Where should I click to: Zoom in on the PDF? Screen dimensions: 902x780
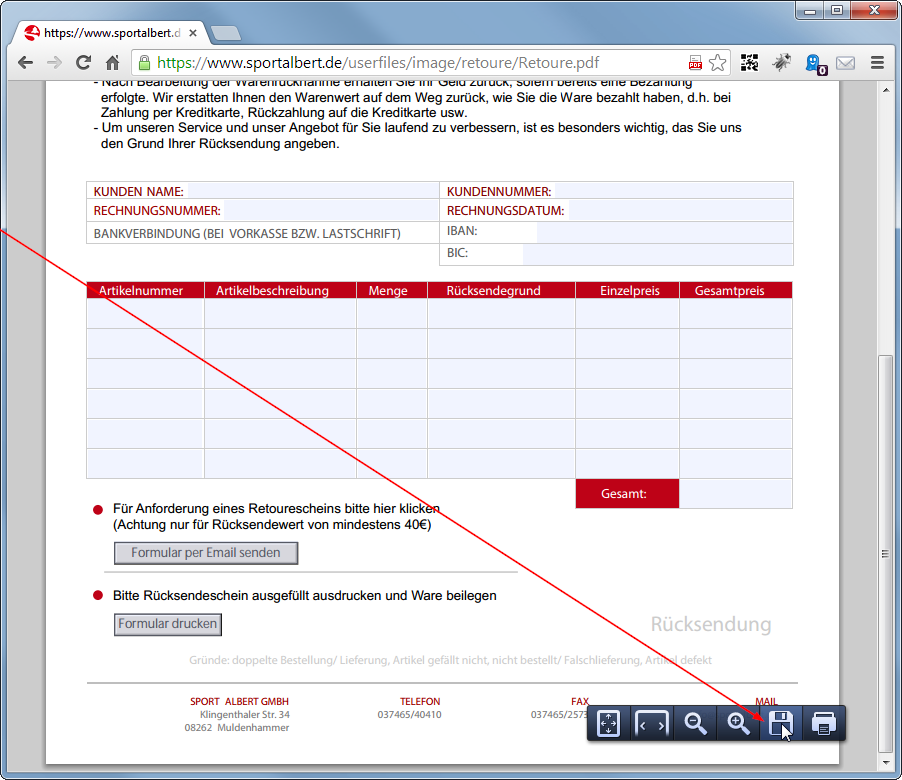click(x=739, y=723)
